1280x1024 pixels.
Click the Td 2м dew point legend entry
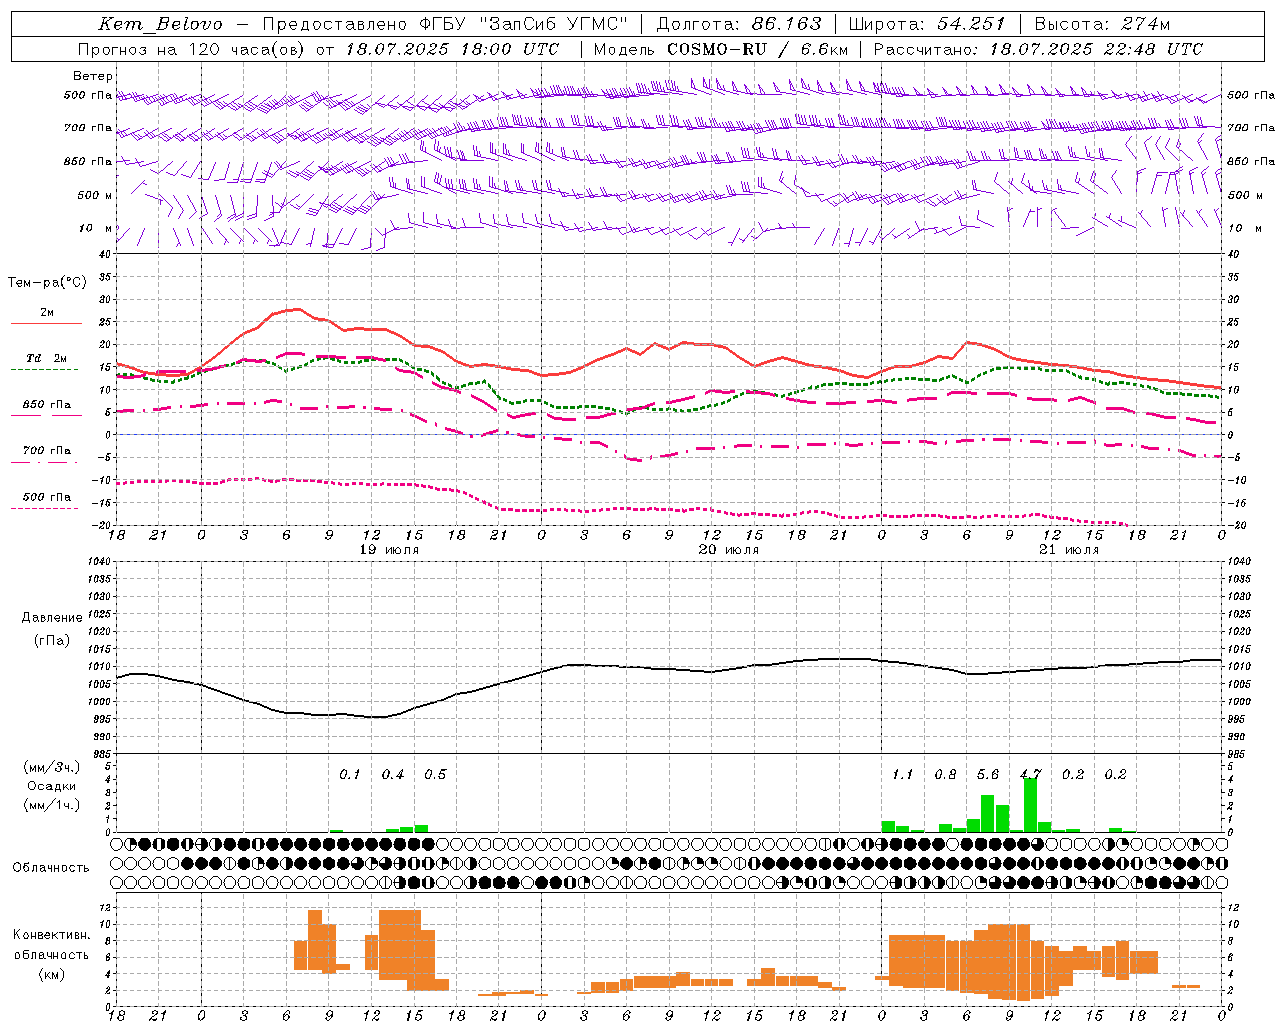47,359
